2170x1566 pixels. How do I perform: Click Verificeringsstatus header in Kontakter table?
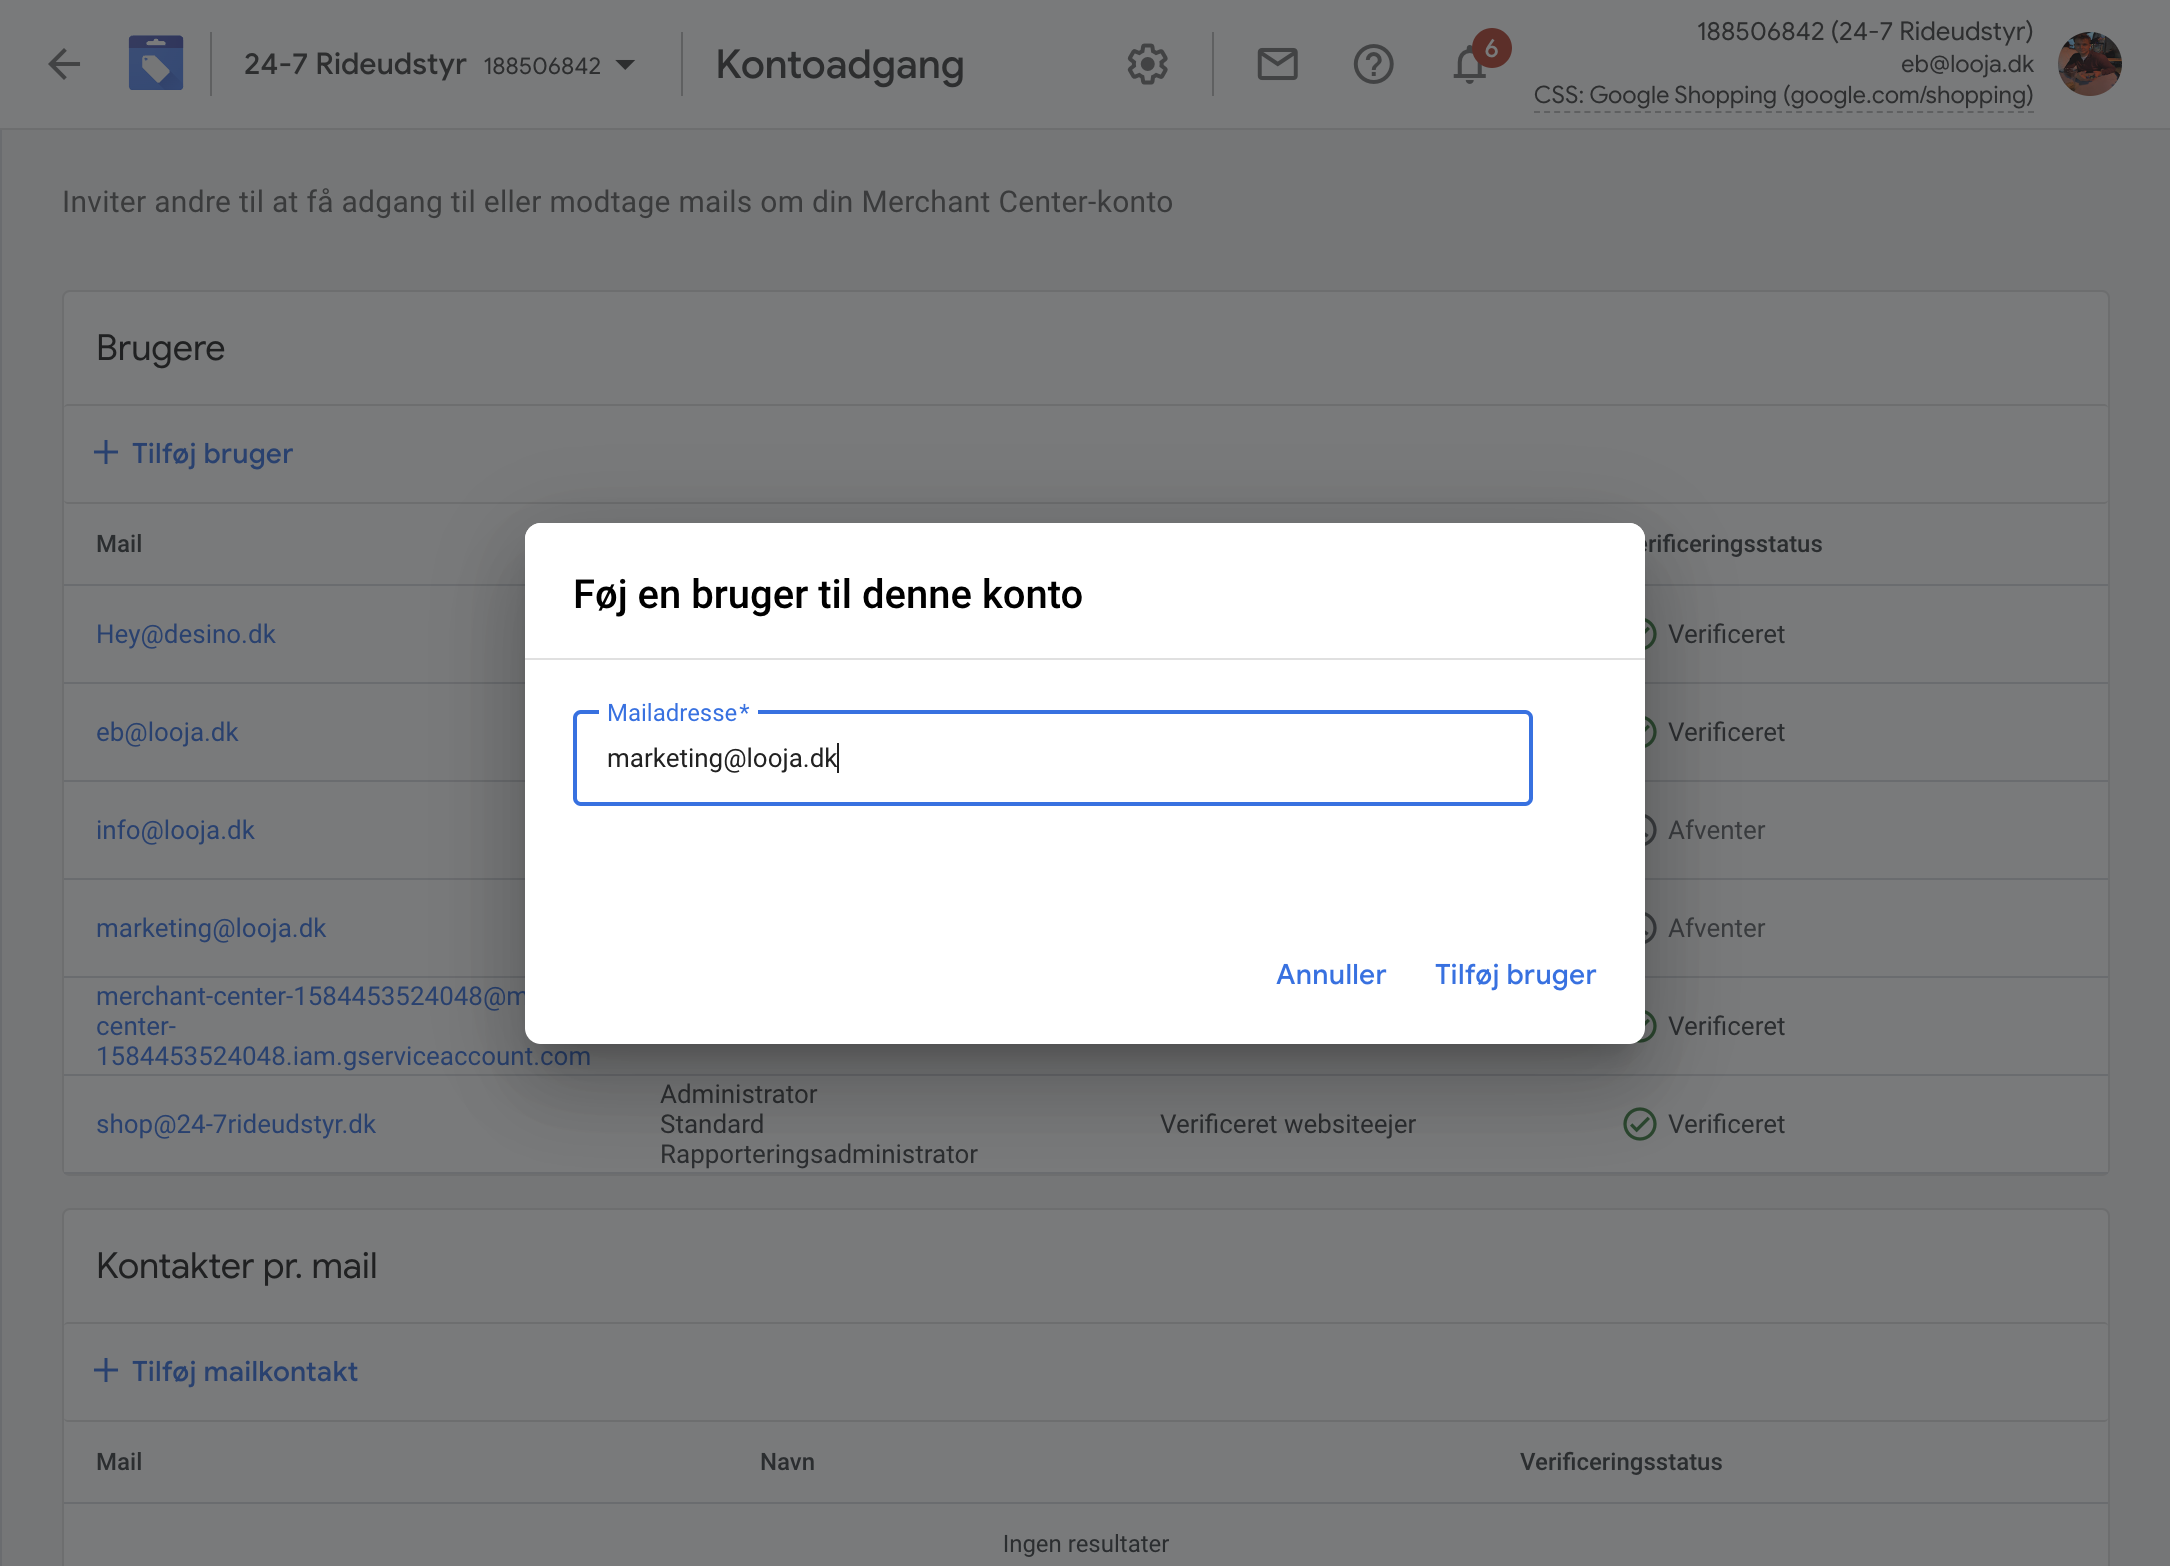[1621, 1462]
